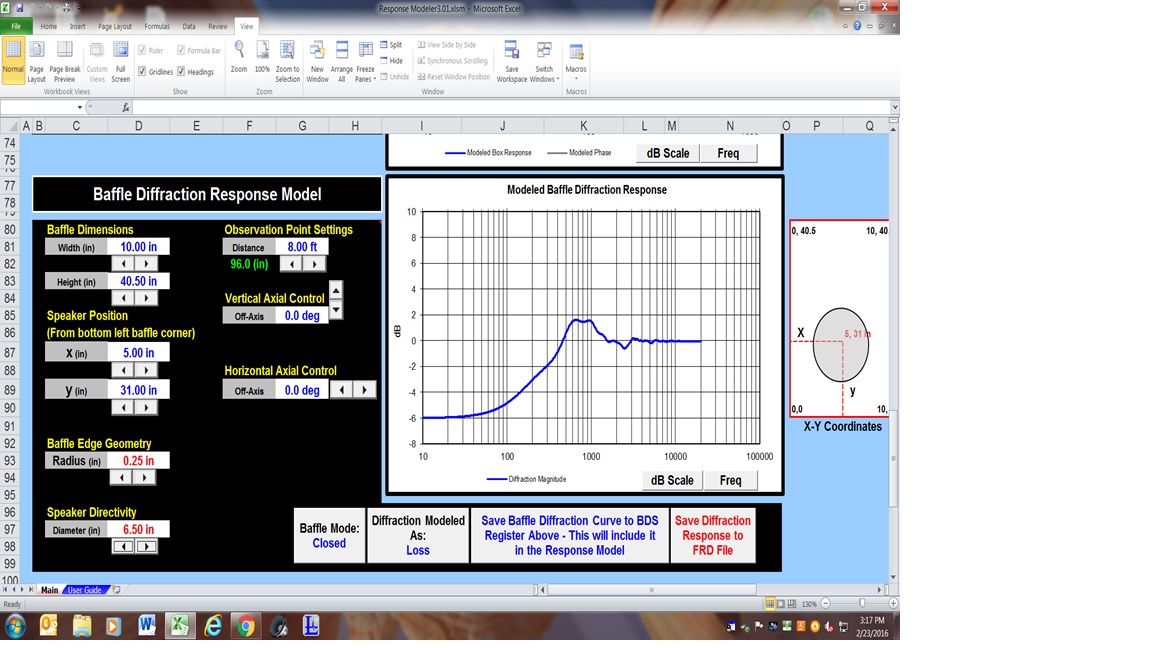Switch to the User Guide sheet tab
This screenshot has width=1152, height=648.
84,590
